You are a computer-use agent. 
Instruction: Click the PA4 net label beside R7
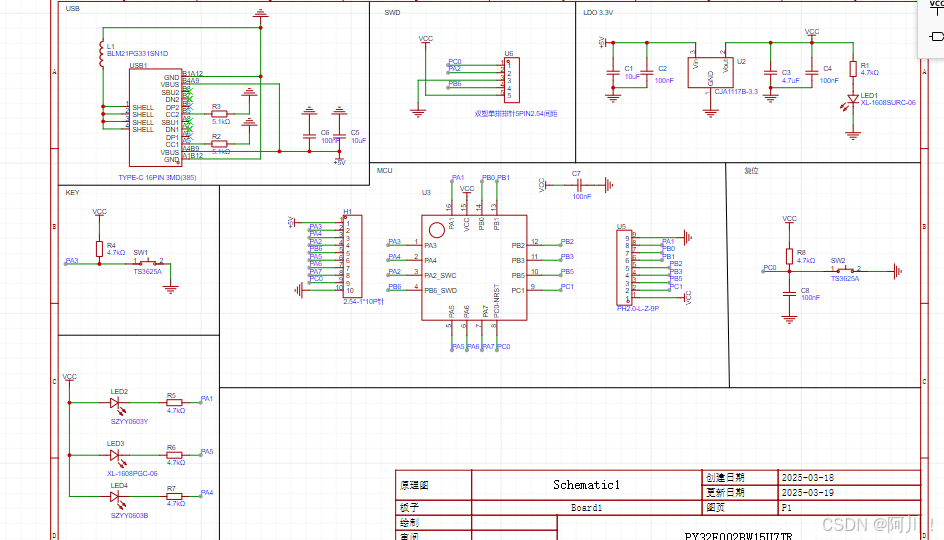[x=207, y=492]
